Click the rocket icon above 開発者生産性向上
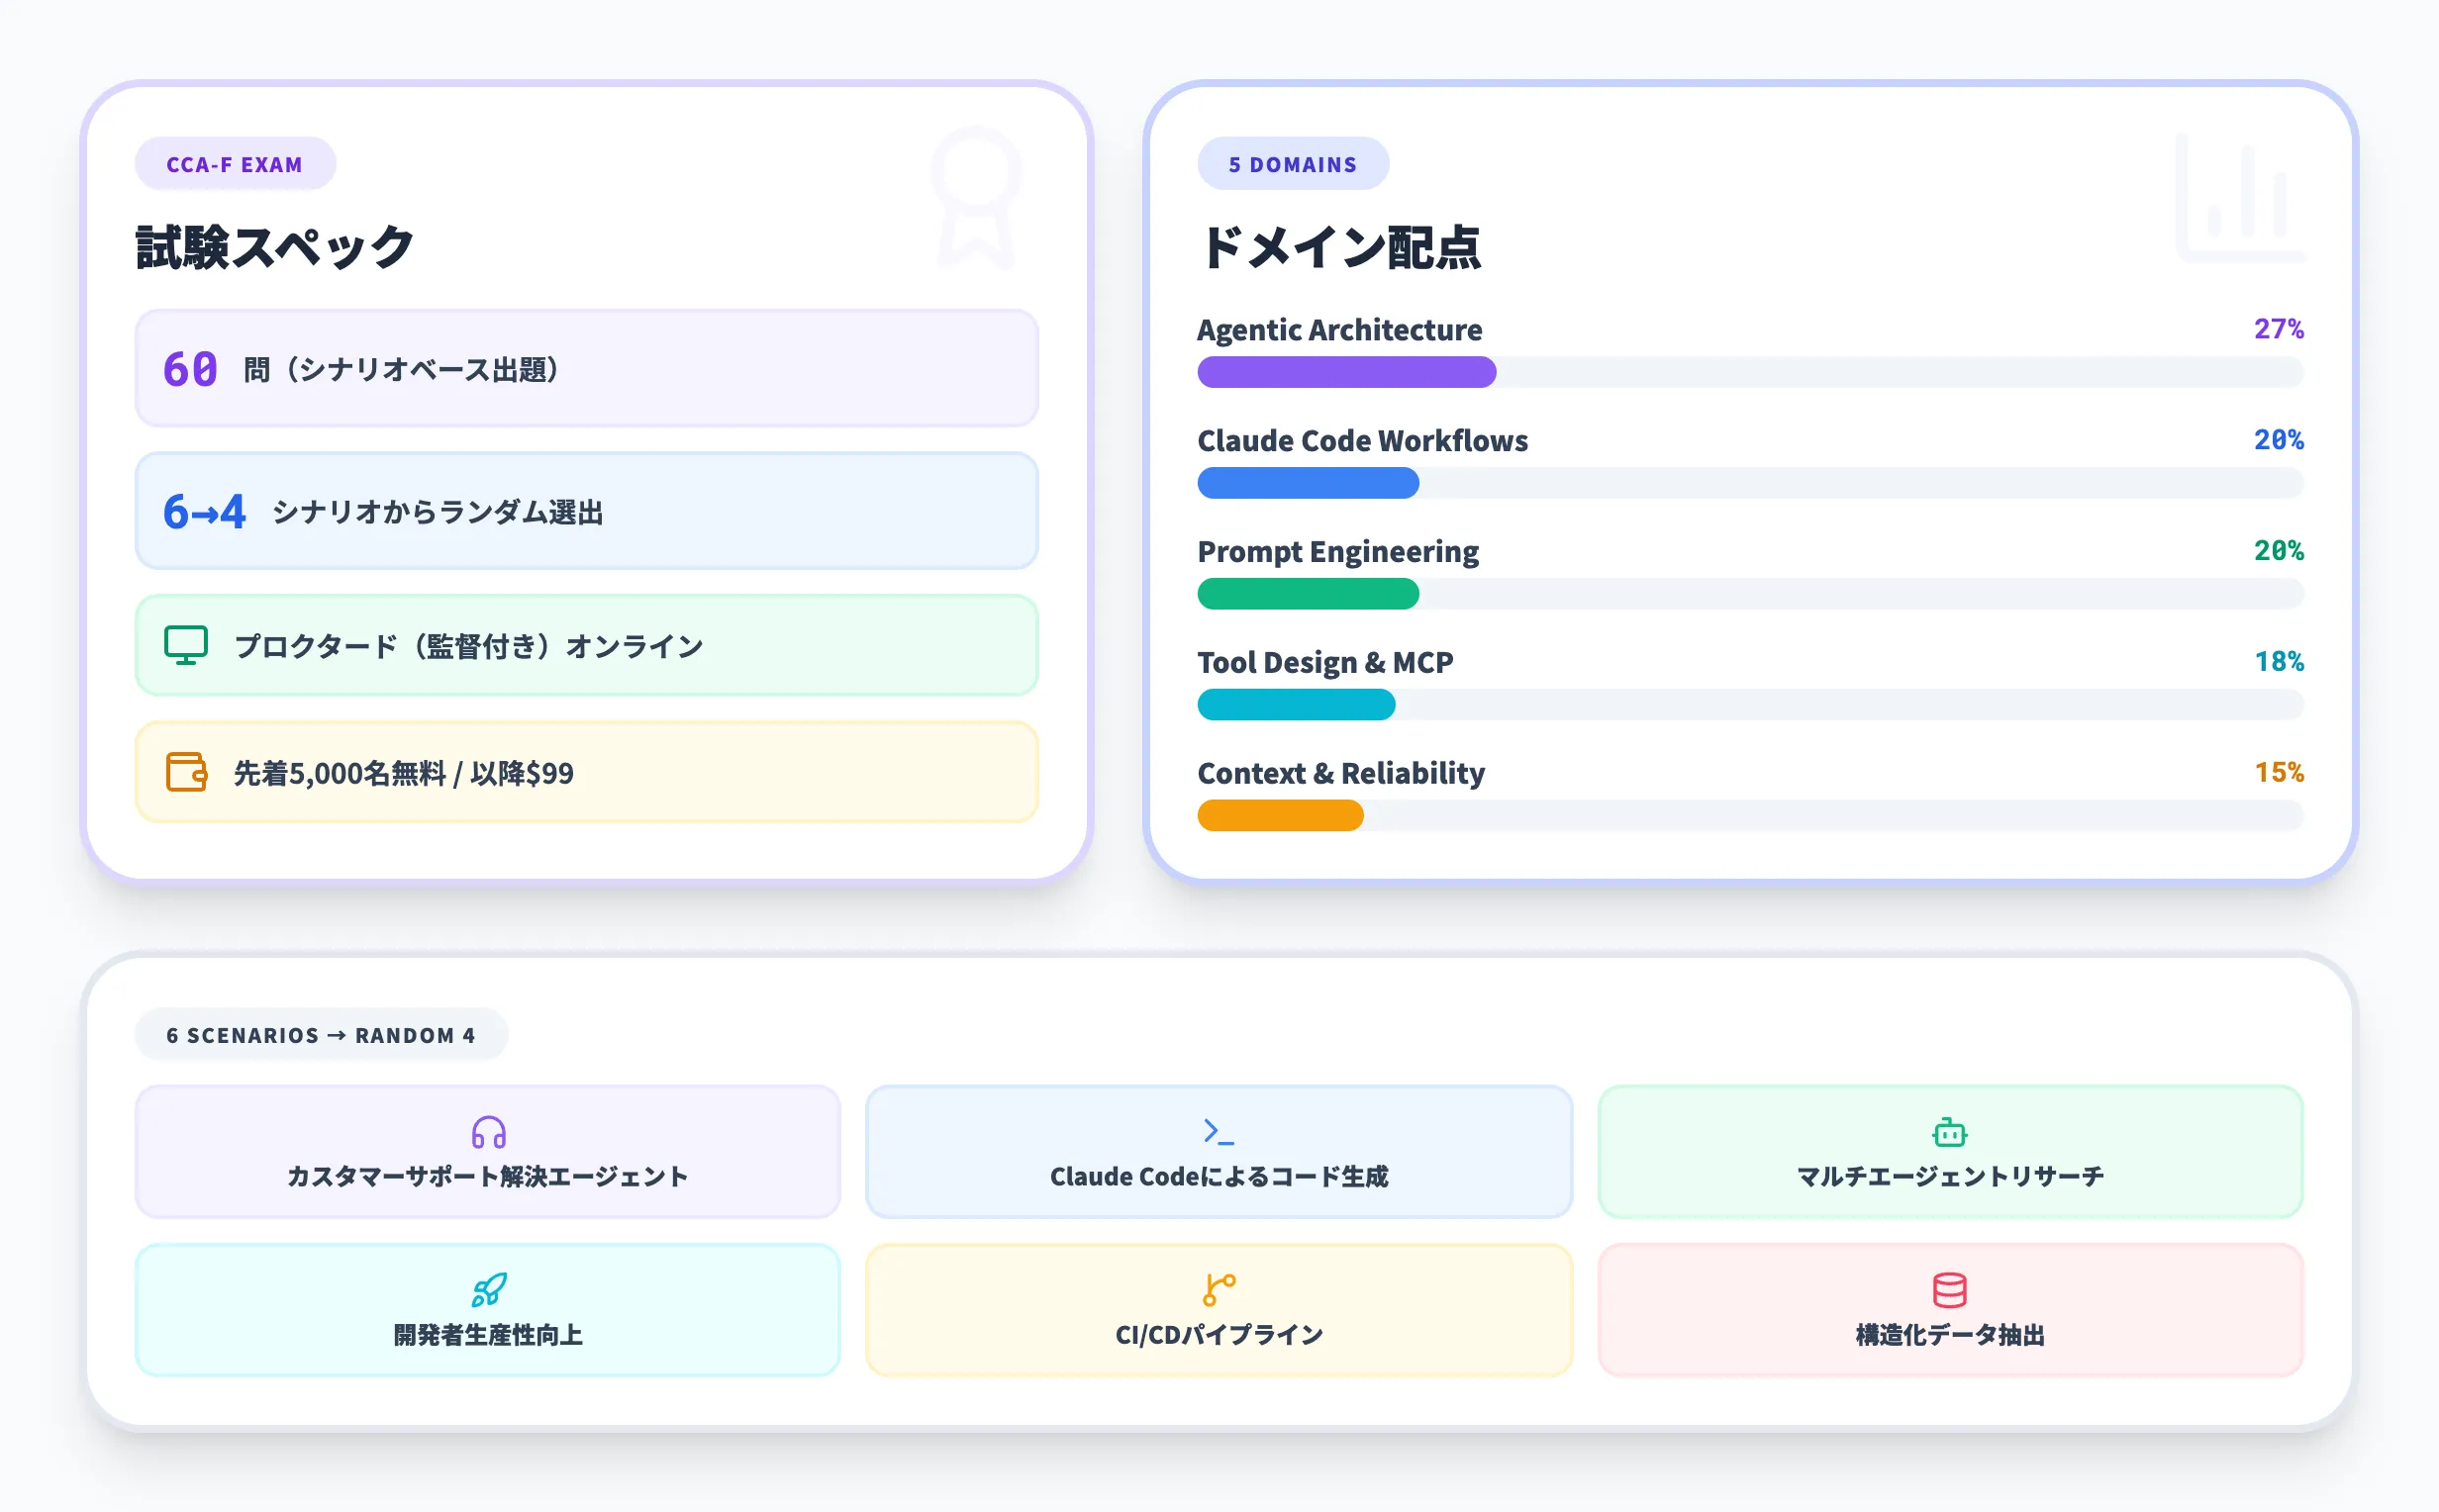The height and width of the screenshot is (1512, 2439). (x=487, y=1290)
